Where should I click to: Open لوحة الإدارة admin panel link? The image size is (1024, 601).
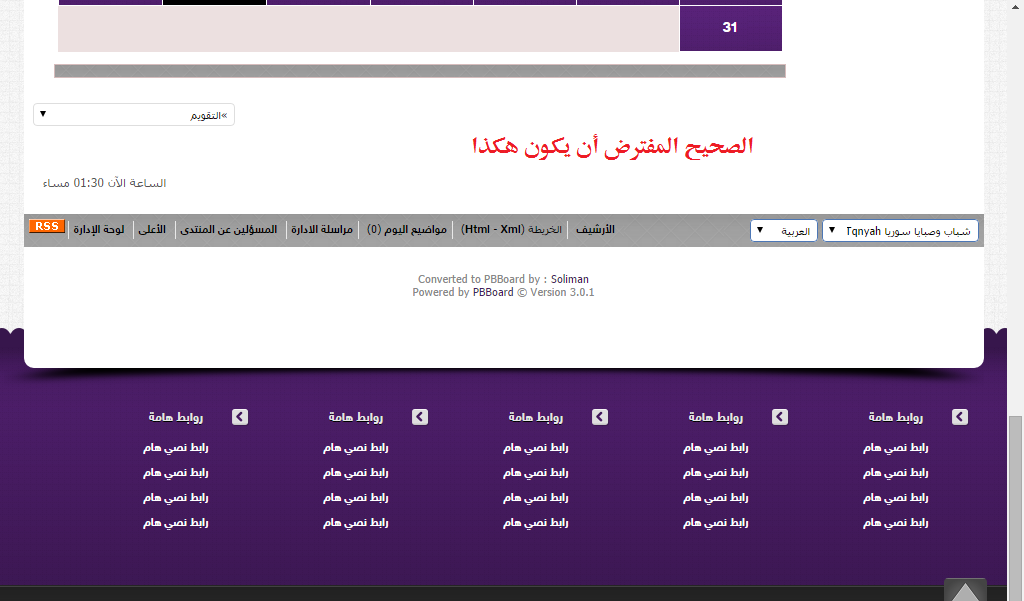[x=99, y=229]
